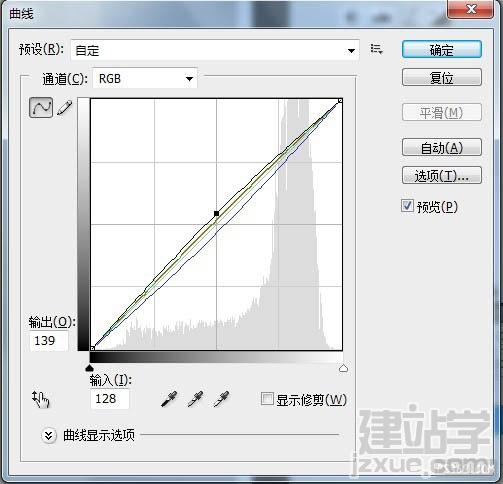Enable the 显示修剪(W) show clipping checkbox
Screen dimensions: 503x484
267,399
